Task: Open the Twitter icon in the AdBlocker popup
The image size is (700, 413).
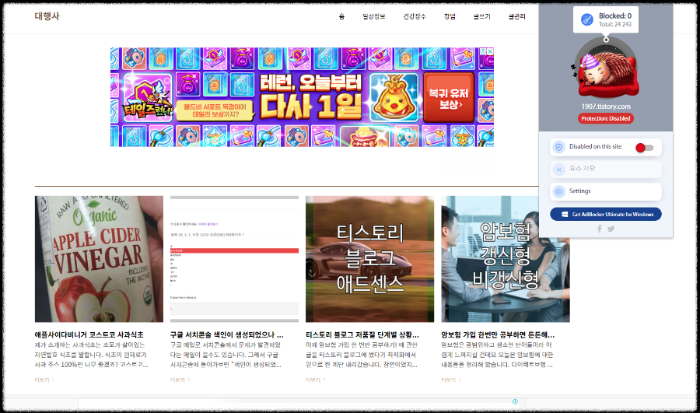Action: [x=611, y=229]
